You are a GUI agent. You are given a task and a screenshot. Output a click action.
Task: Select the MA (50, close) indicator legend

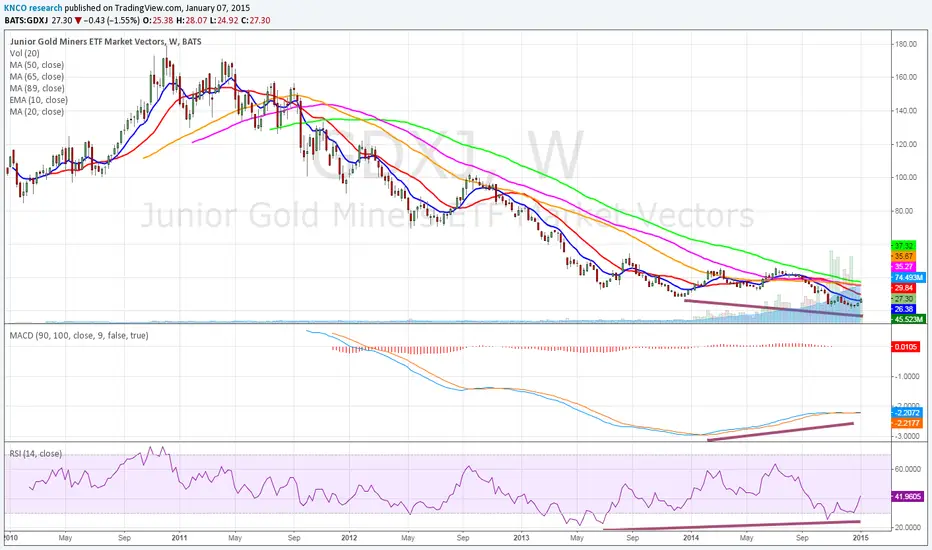point(37,65)
